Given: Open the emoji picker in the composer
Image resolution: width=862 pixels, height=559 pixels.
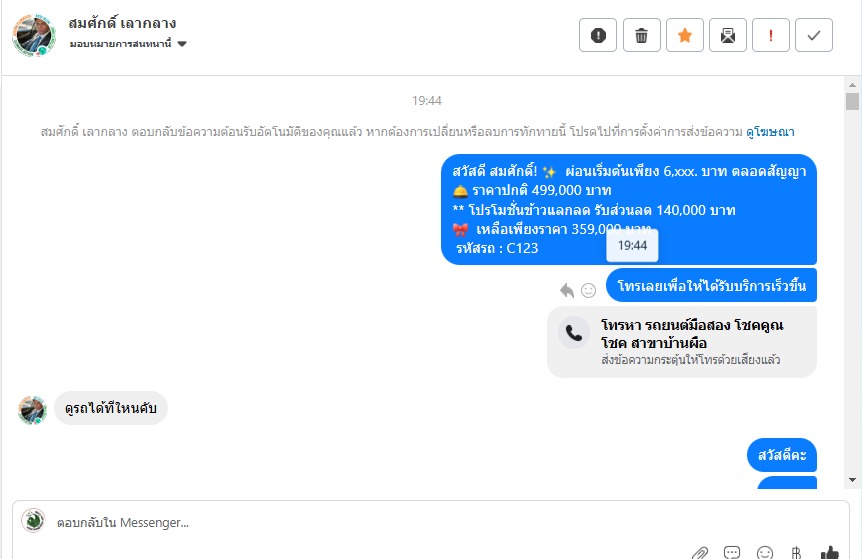Looking at the screenshot, I should [x=765, y=552].
